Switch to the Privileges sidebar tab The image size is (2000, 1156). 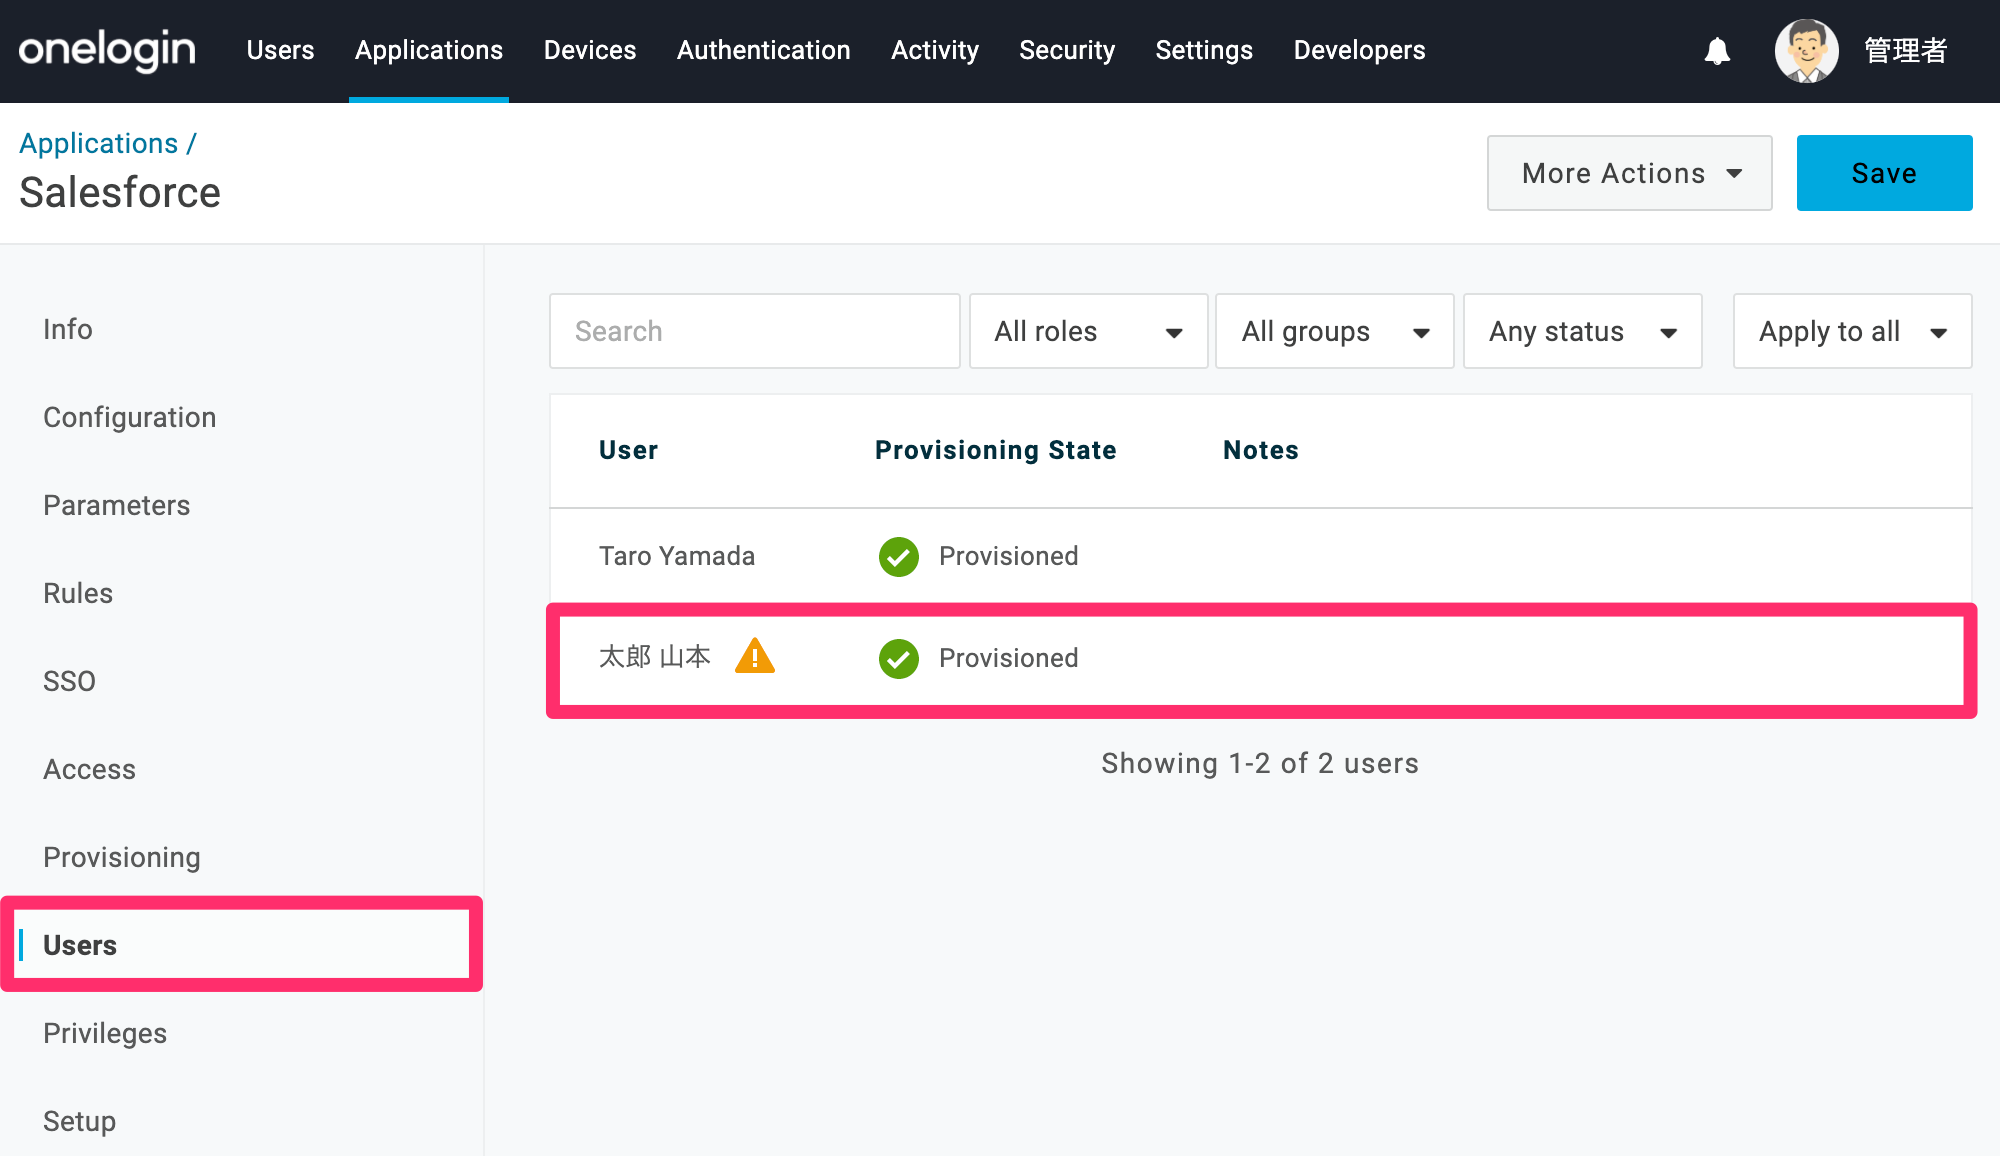tap(105, 1033)
